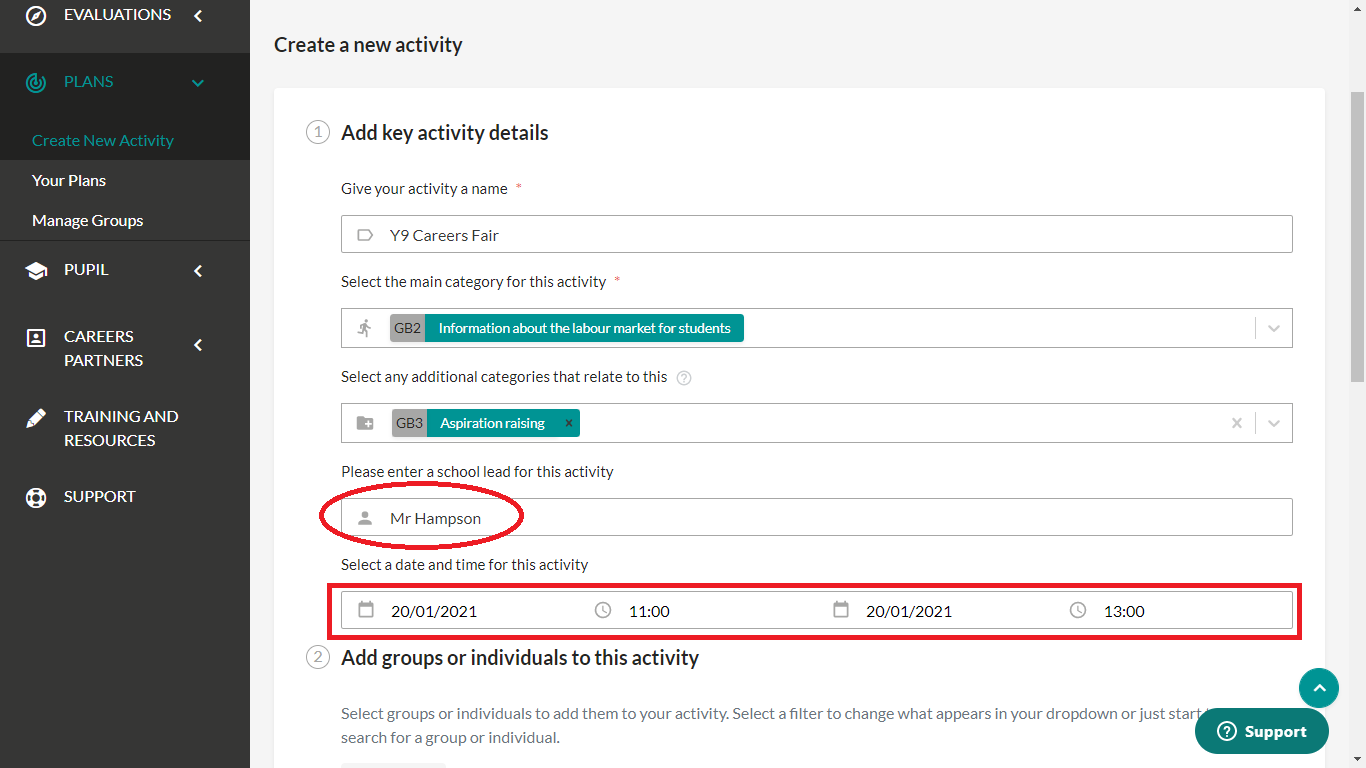
Task: Open the main category dropdown arrow
Action: [1274, 328]
